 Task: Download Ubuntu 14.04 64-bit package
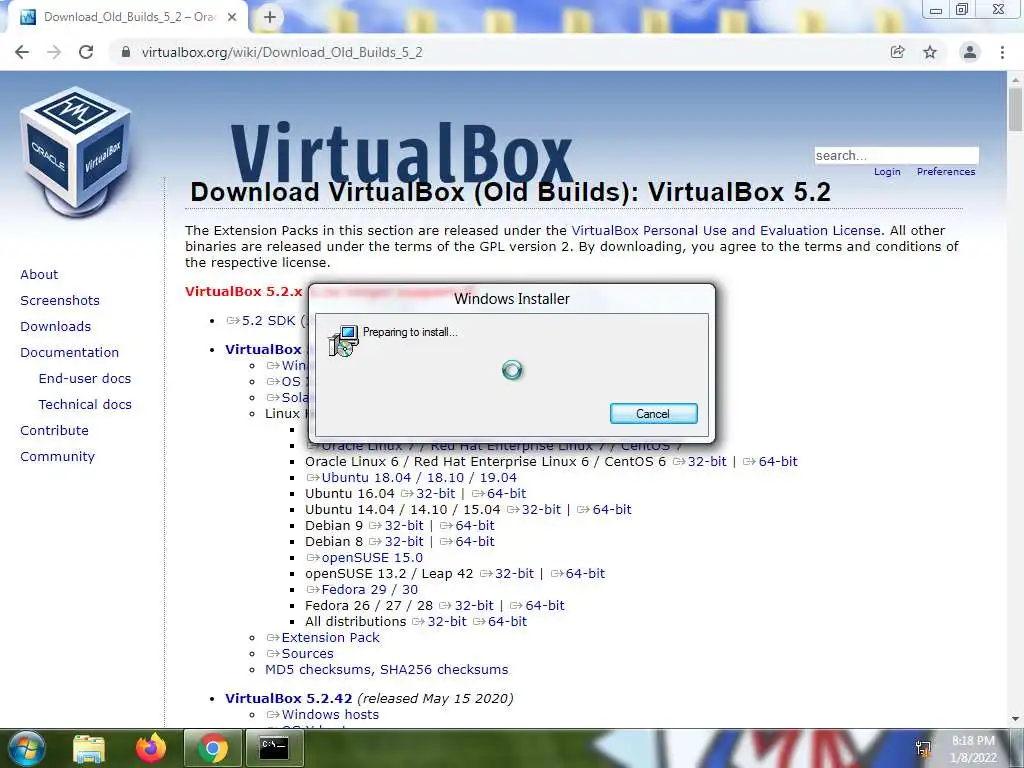pos(612,510)
